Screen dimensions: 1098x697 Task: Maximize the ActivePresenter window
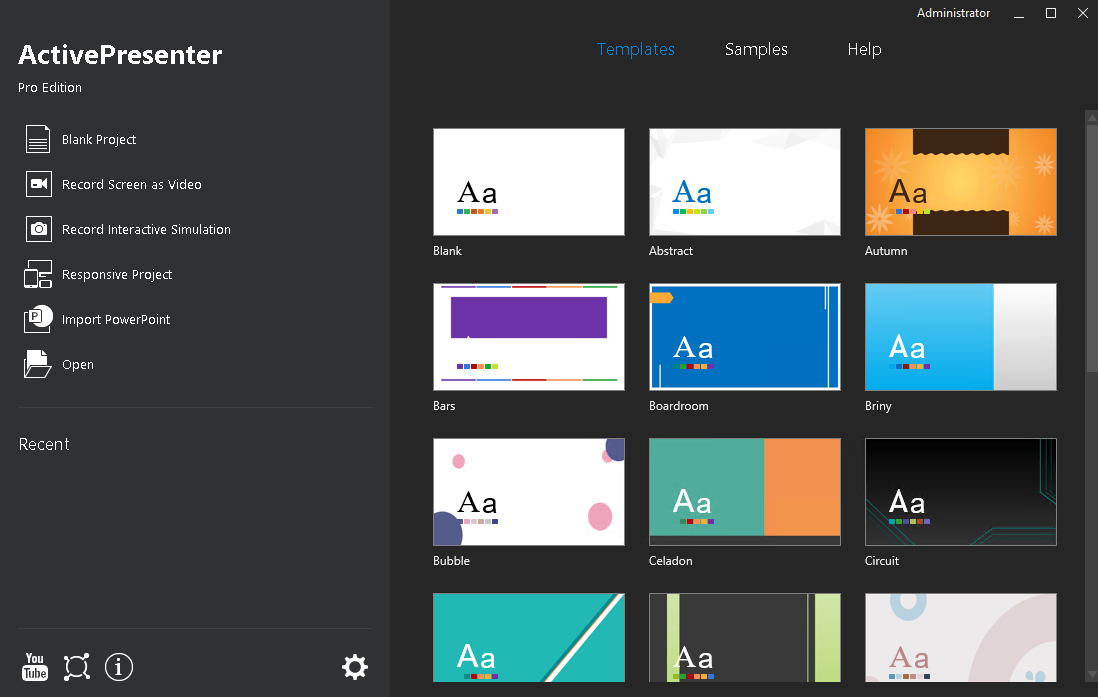[x=1050, y=13]
